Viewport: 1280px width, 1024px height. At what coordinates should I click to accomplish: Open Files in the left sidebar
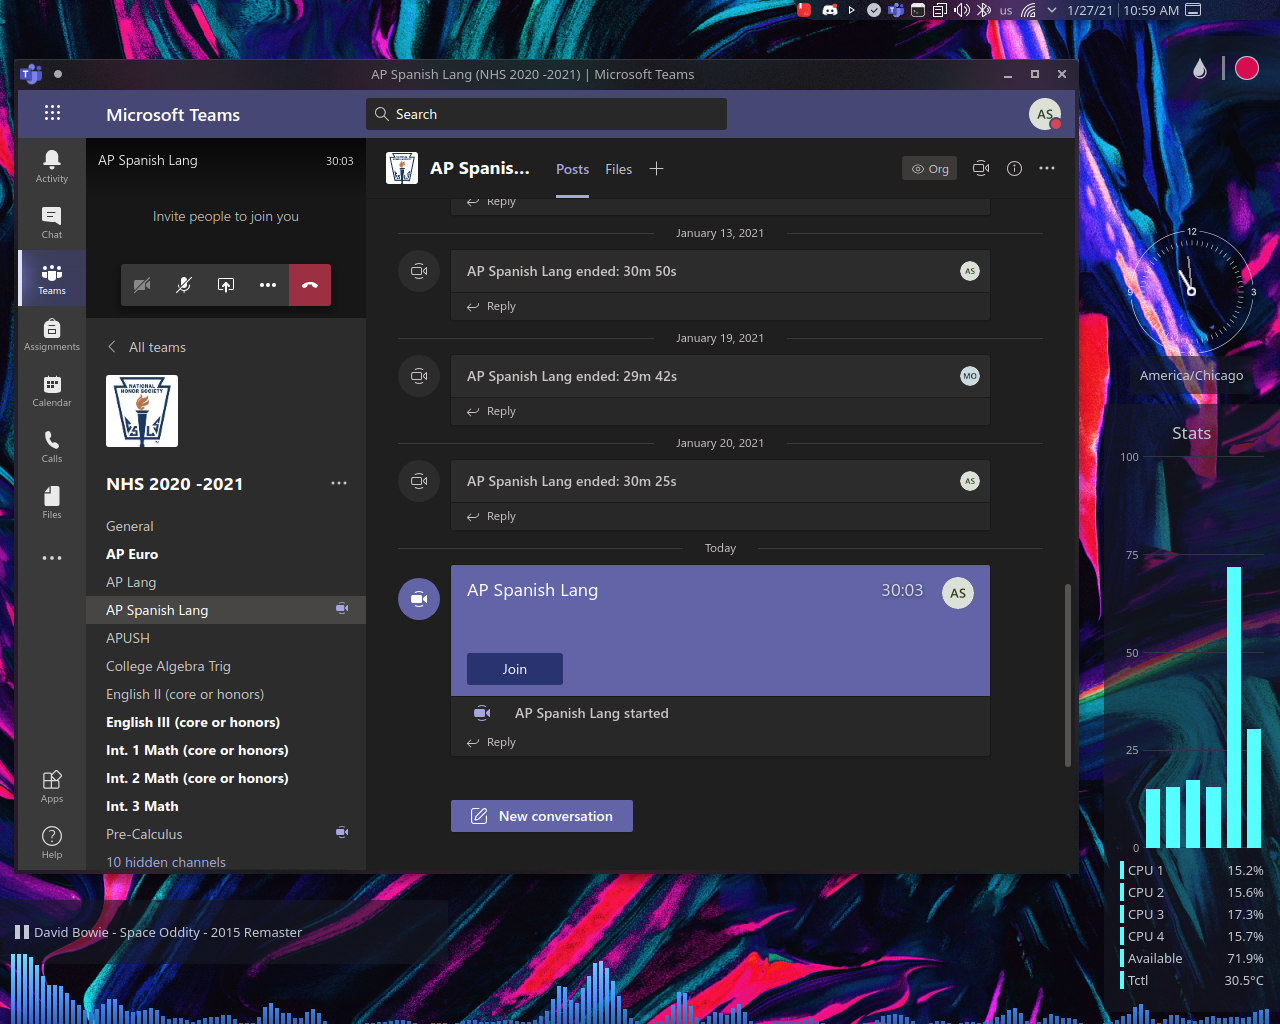52,502
